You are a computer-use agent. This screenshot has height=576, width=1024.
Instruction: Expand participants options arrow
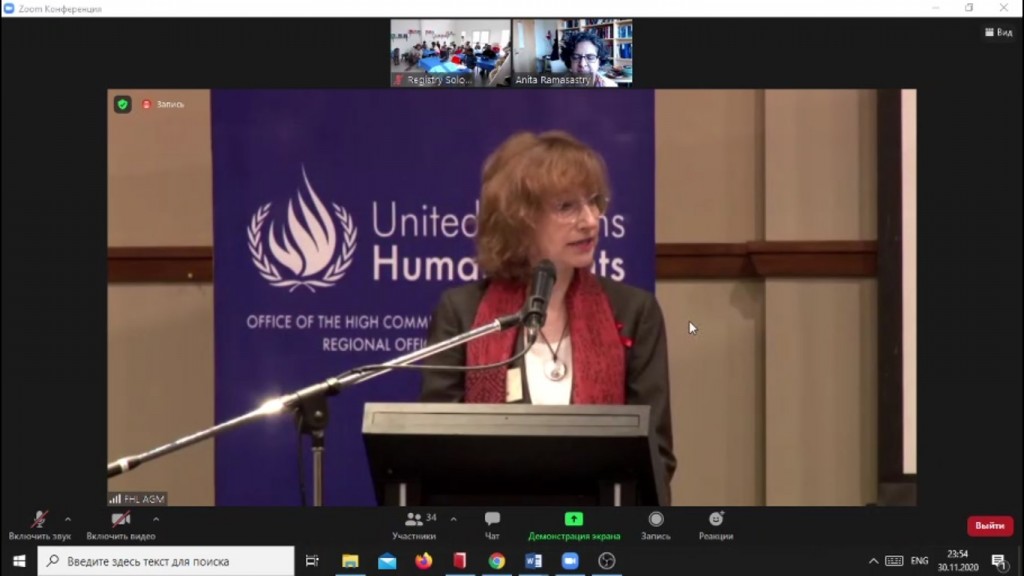(454, 520)
